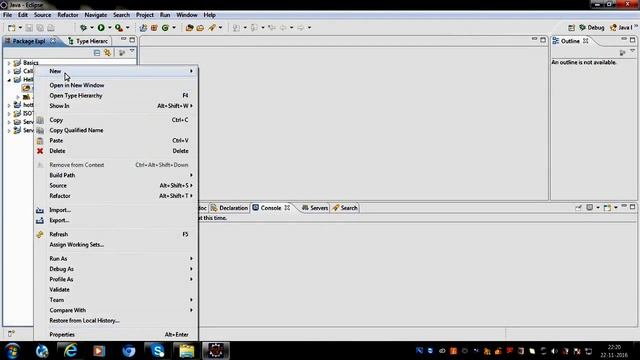This screenshot has width=640, height=360.
Task: Open the Run As submenu
Action: point(116,259)
